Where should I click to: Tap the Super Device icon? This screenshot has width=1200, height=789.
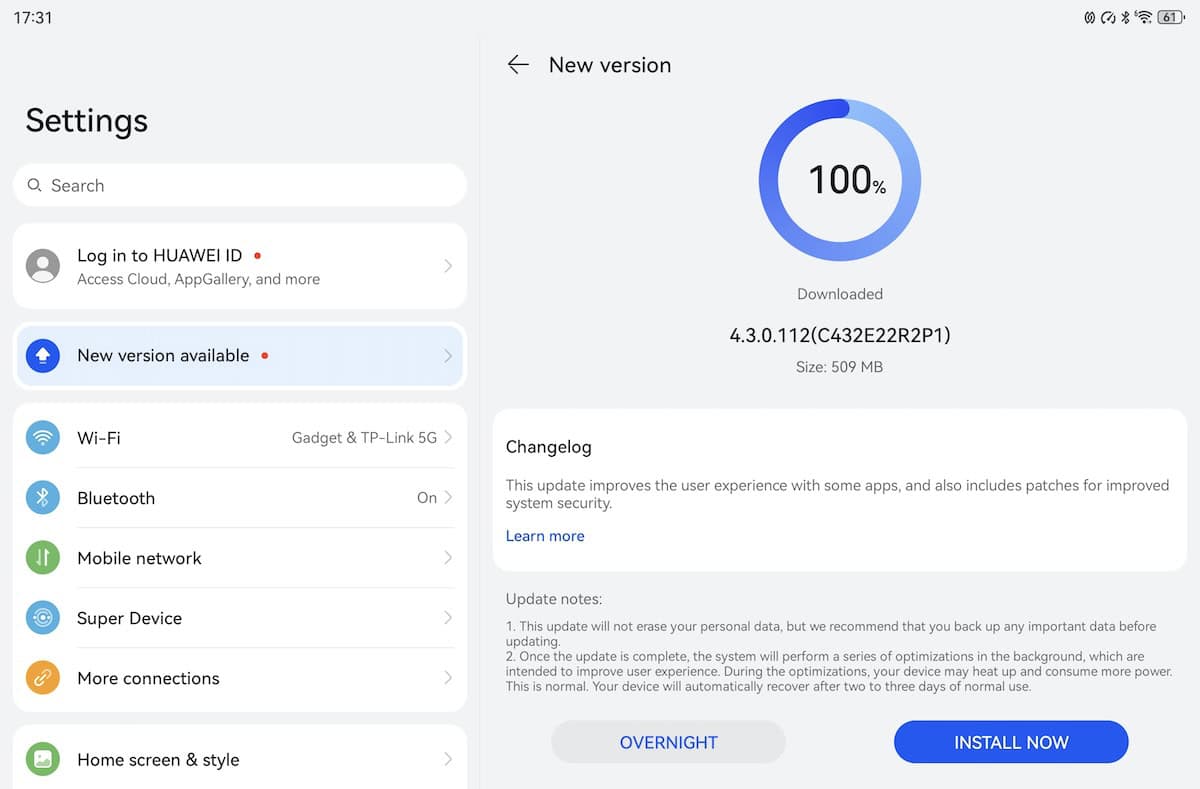pyautogui.click(x=43, y=618)
